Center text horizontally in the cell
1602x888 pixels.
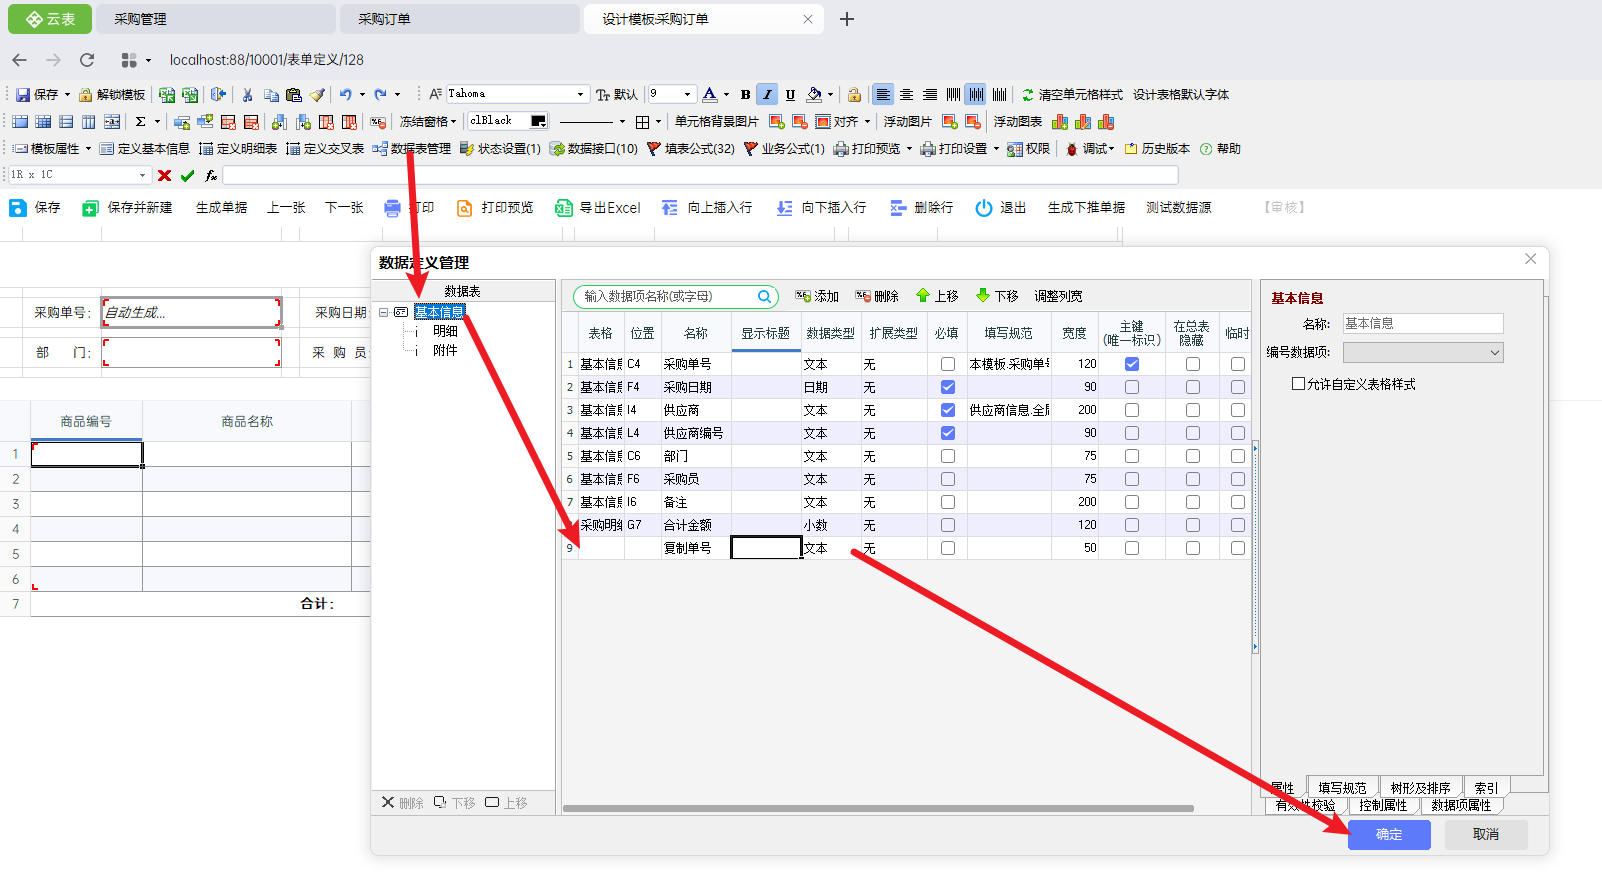[x=907, y=94]
